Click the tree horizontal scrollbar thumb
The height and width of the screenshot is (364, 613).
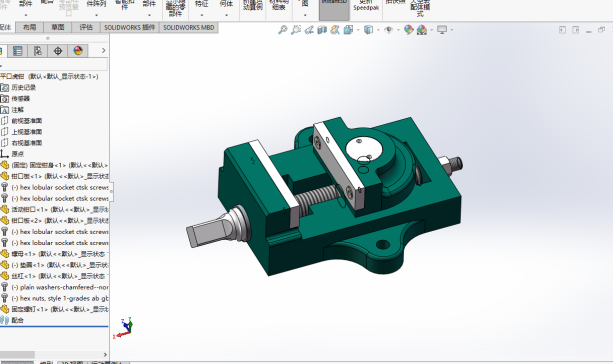tap(17, 355)
